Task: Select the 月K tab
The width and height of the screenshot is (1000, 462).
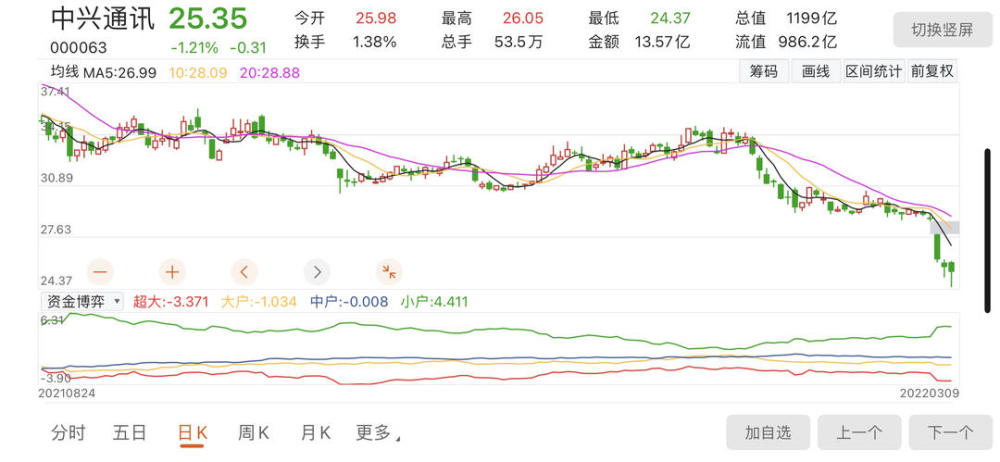Action: 316,433
